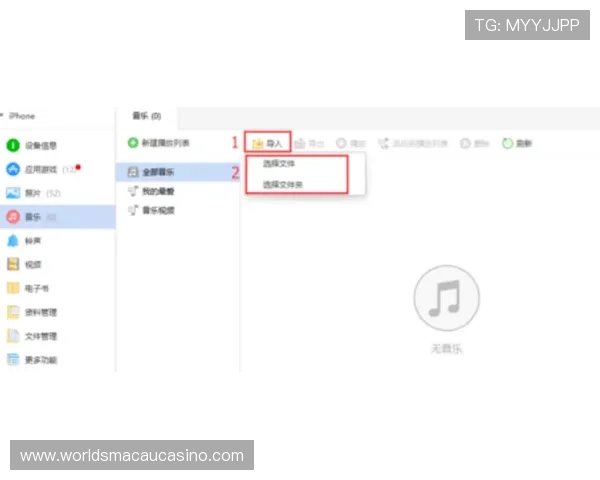Select 全部音乐 all music list
The width and height of the screenshot is (600, 480).
coord(178,172)
